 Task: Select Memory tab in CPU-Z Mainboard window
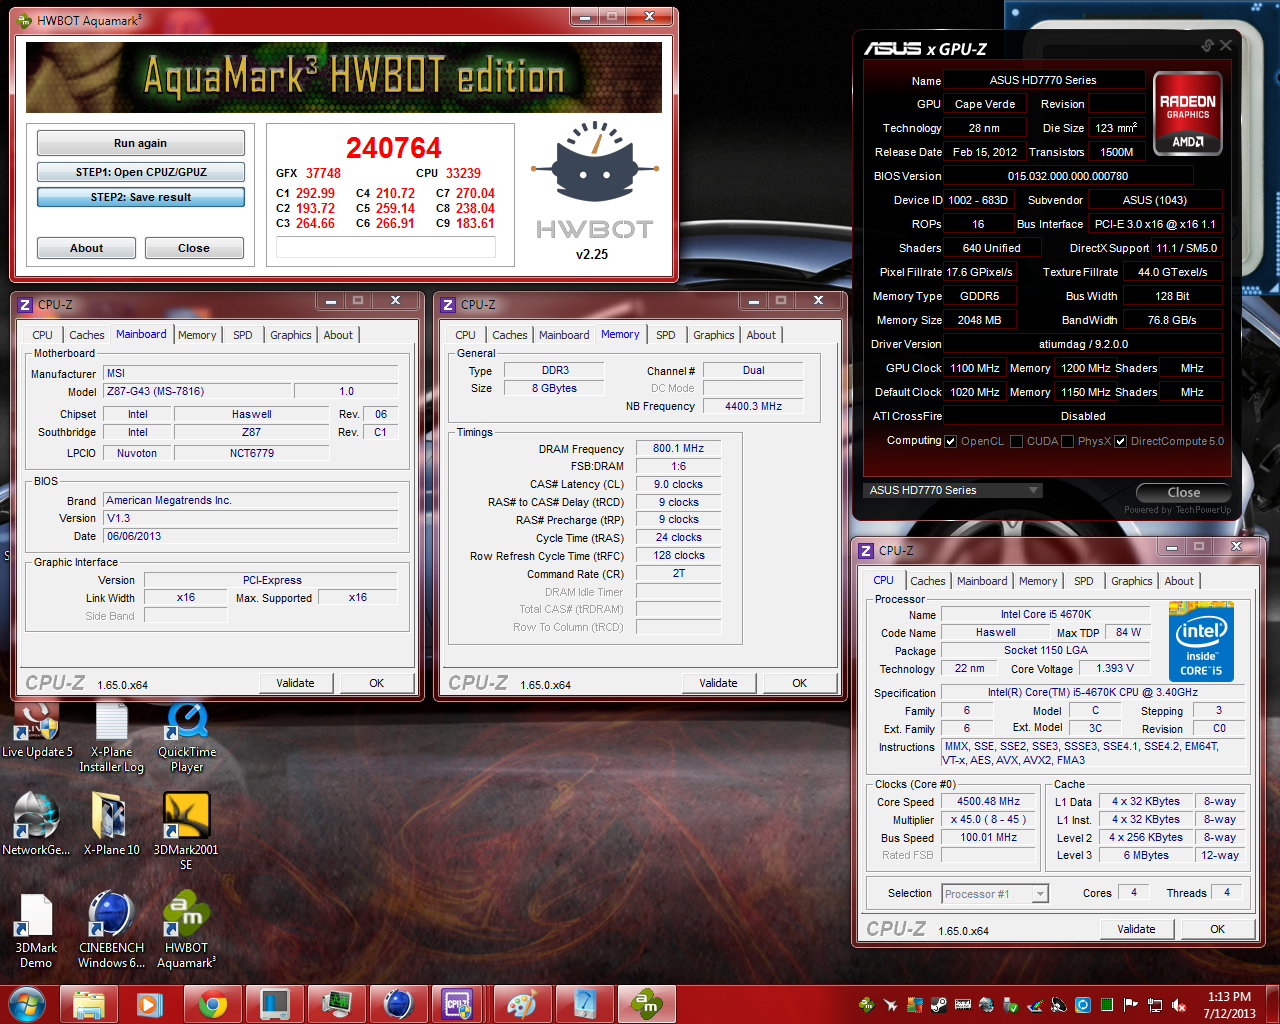197,335
